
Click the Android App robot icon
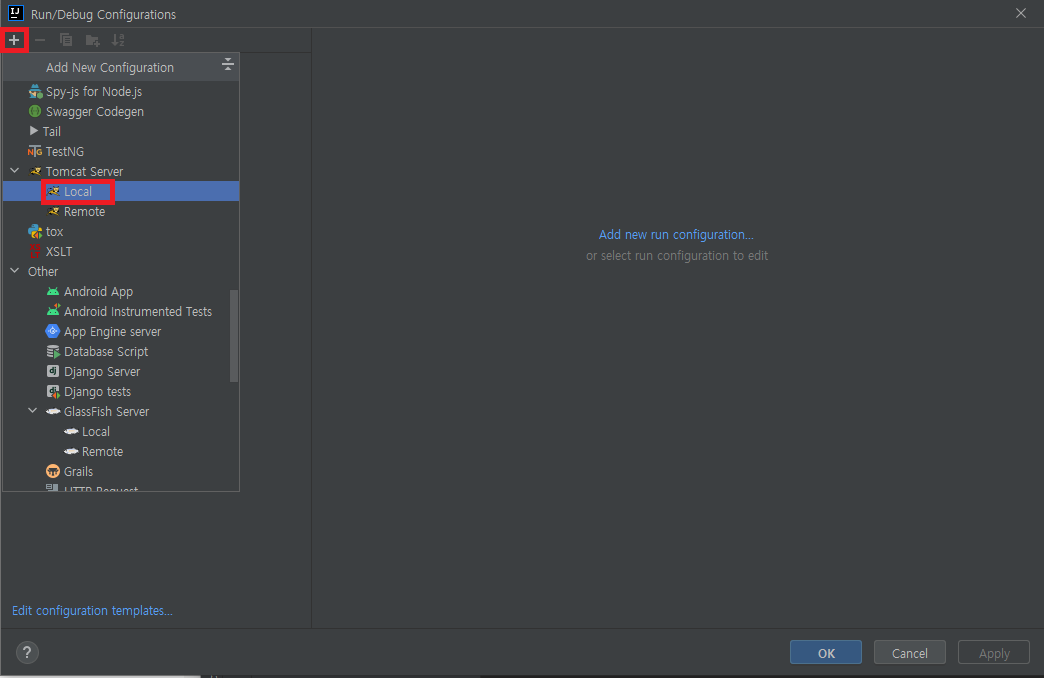(53, 291)
